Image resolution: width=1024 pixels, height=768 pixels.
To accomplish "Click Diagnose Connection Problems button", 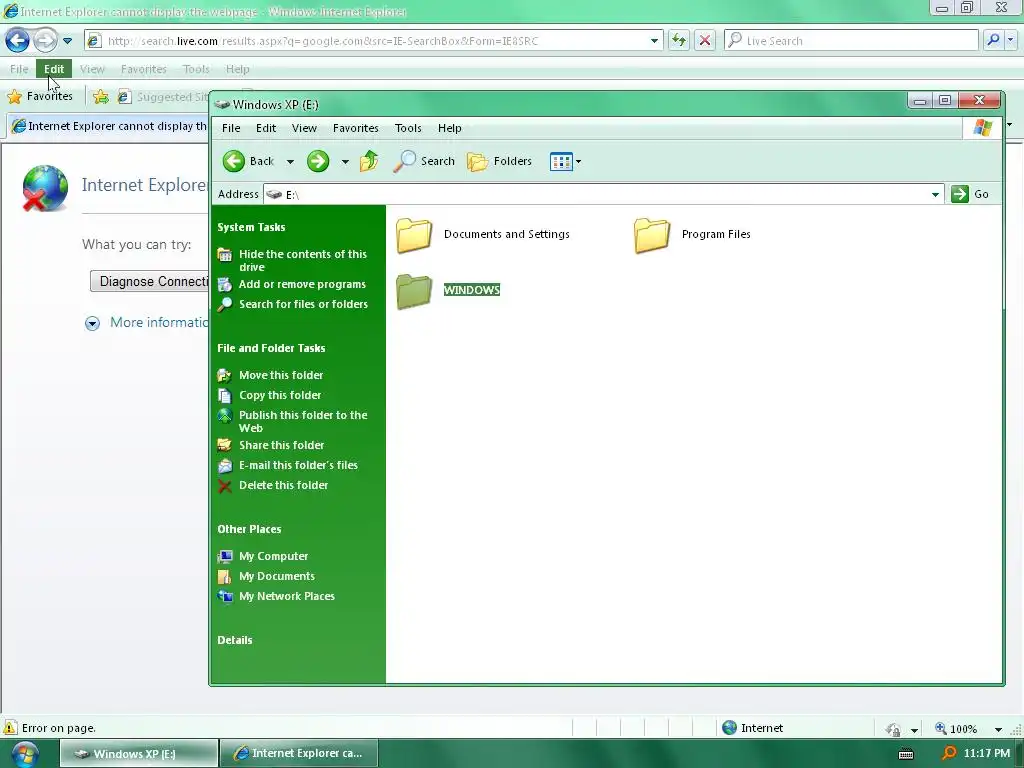I will pyautogui.click(x=150, y=281).
